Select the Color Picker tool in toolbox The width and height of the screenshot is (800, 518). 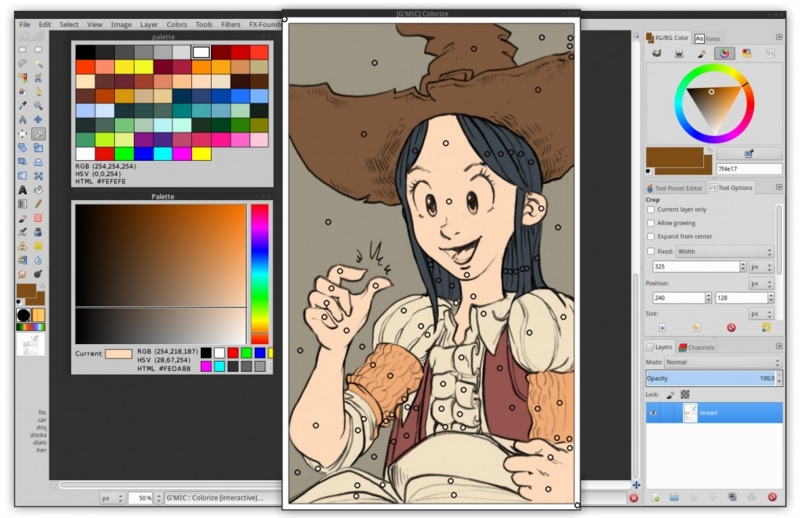coord(22,106)
